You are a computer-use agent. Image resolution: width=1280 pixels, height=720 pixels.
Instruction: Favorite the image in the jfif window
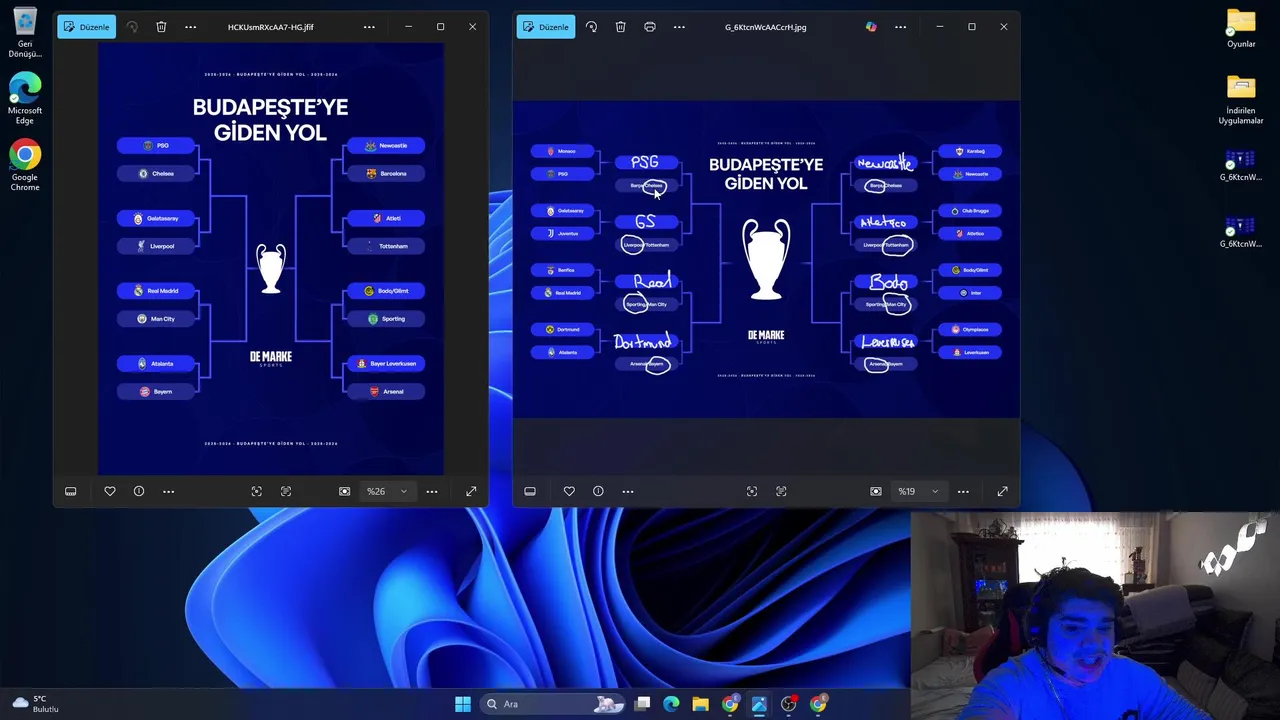coord(110,491)
